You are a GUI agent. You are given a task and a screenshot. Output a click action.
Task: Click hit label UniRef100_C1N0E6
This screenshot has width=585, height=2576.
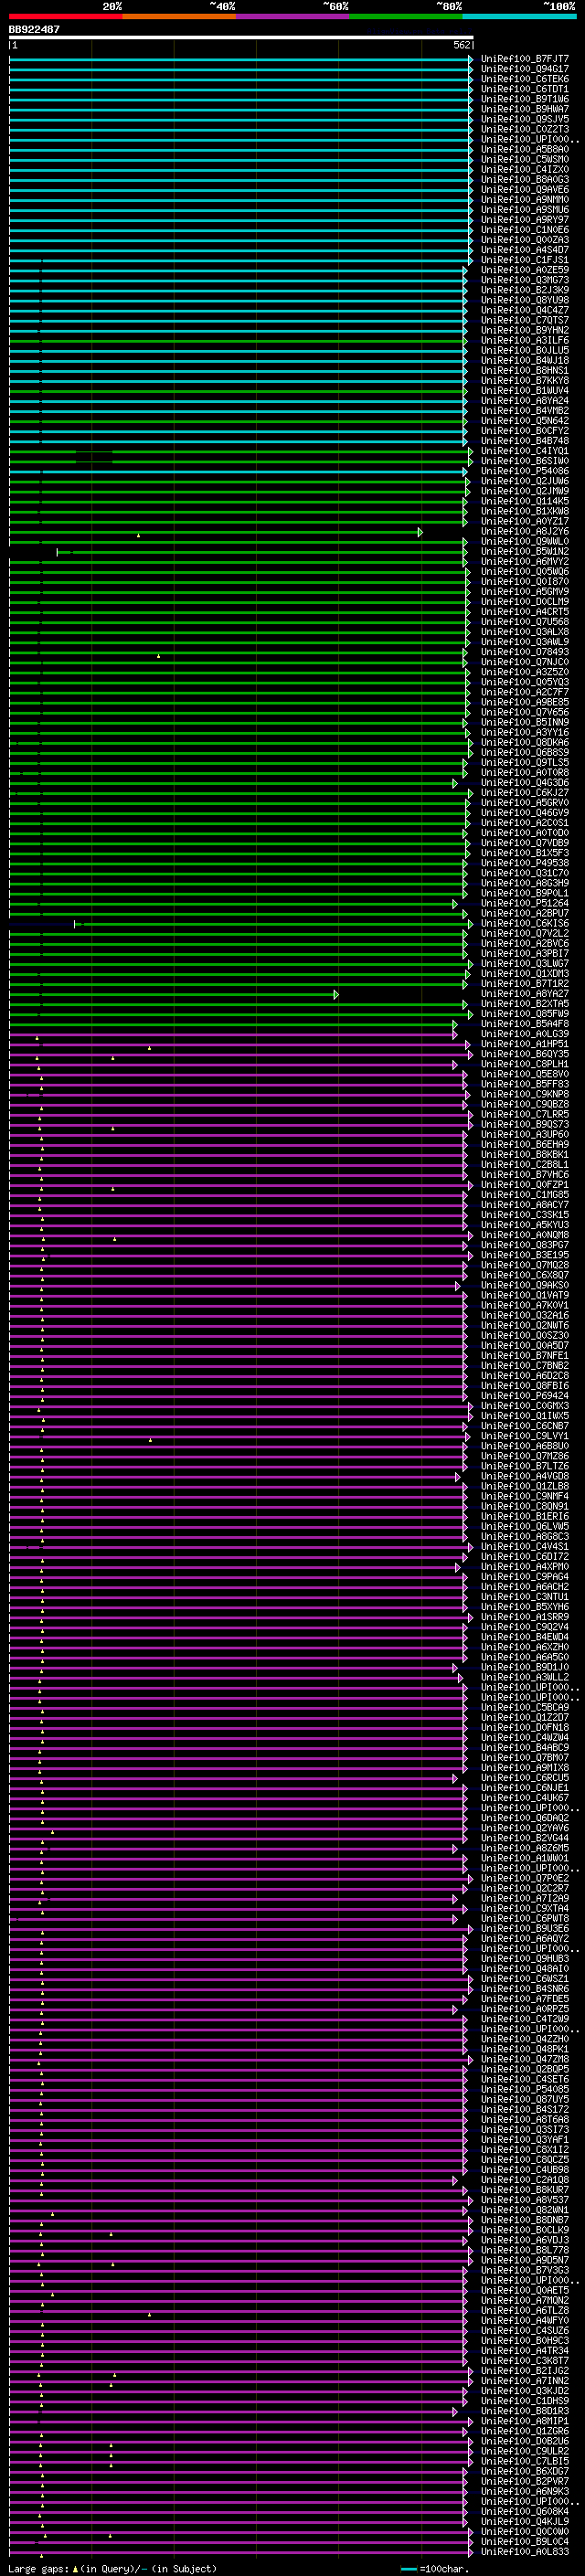pos(525,230)
